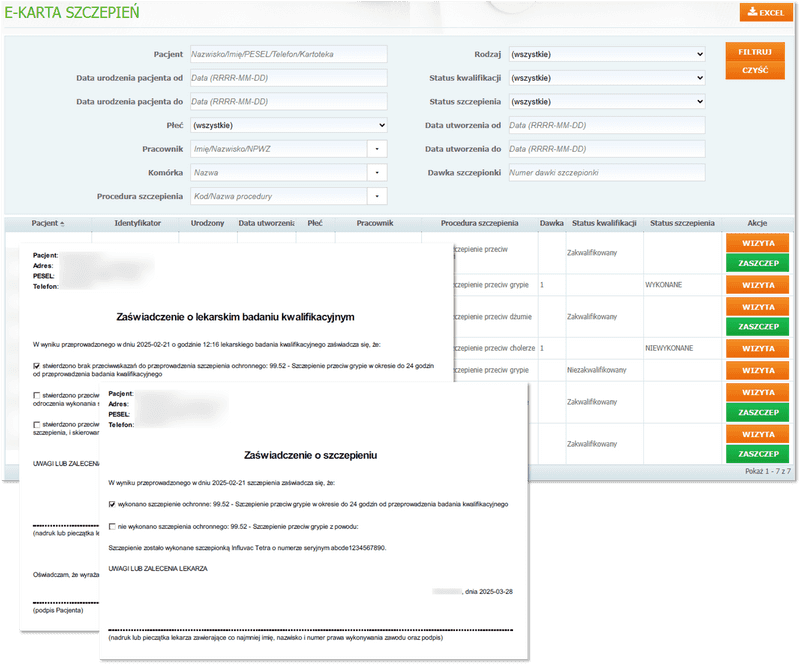Open the Status kwalifikacji dropdown
Viewport: 800px width, 664px height.
coord(607,78)
